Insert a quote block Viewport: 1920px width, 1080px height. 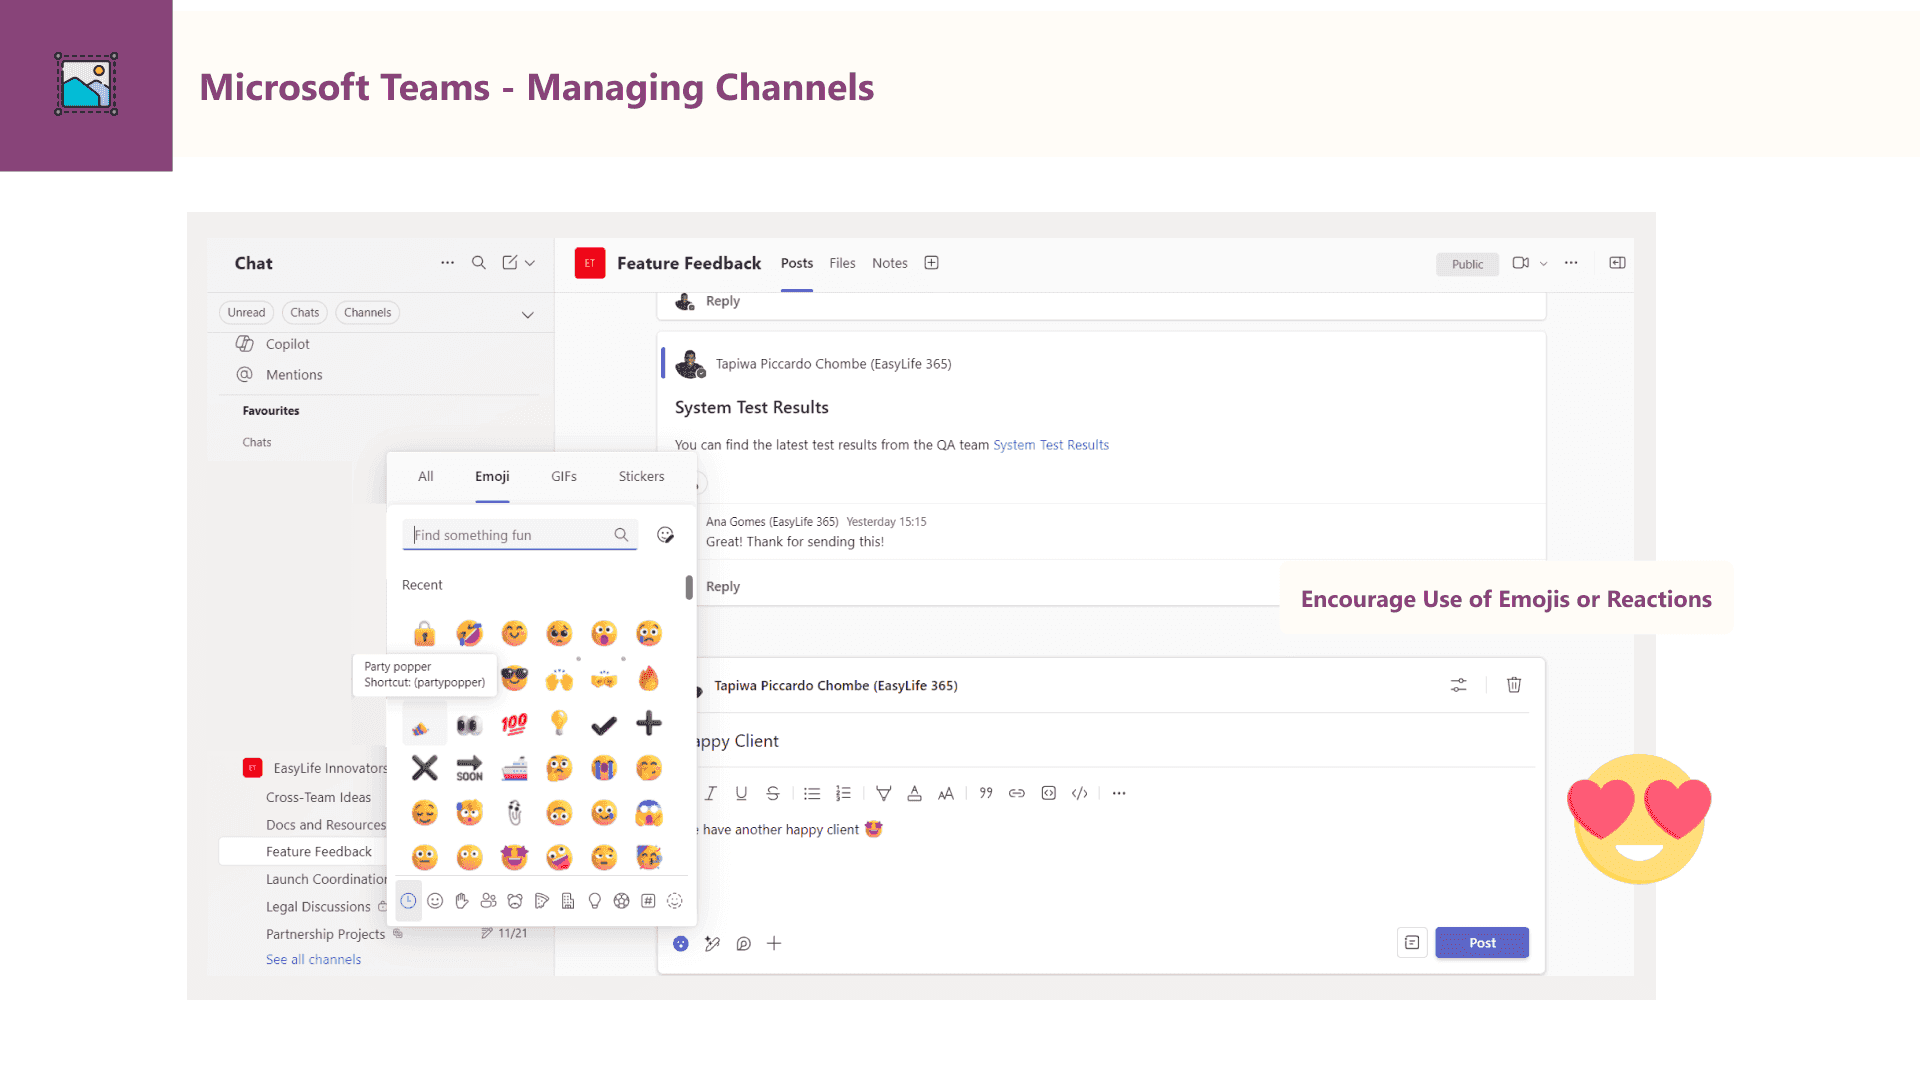pyautogui.click(x=986, y=793)
